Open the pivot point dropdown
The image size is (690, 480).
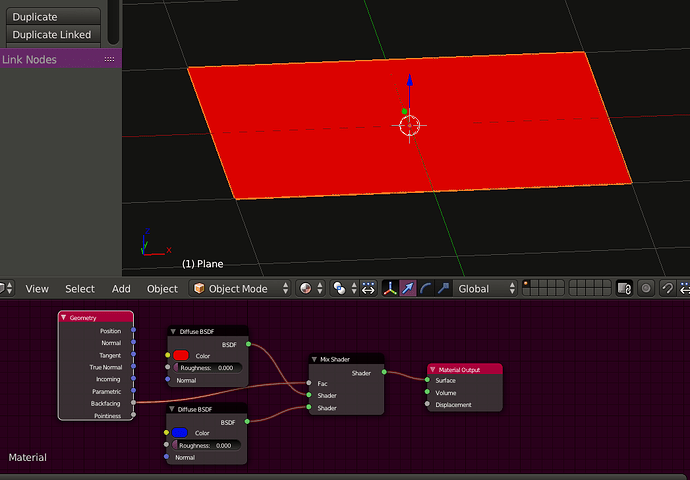pyautogui.click(x=345, y=289)
